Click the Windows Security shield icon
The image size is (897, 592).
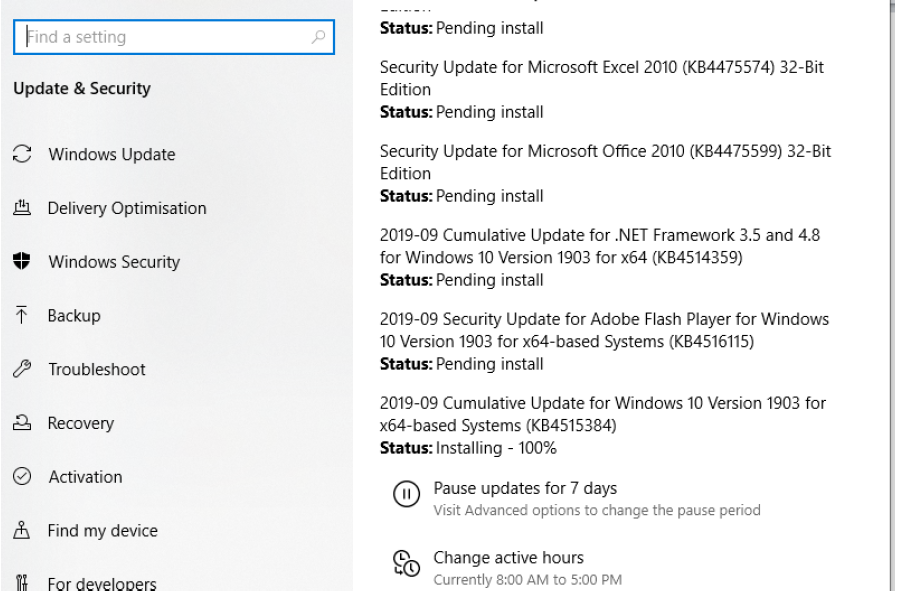22,261
